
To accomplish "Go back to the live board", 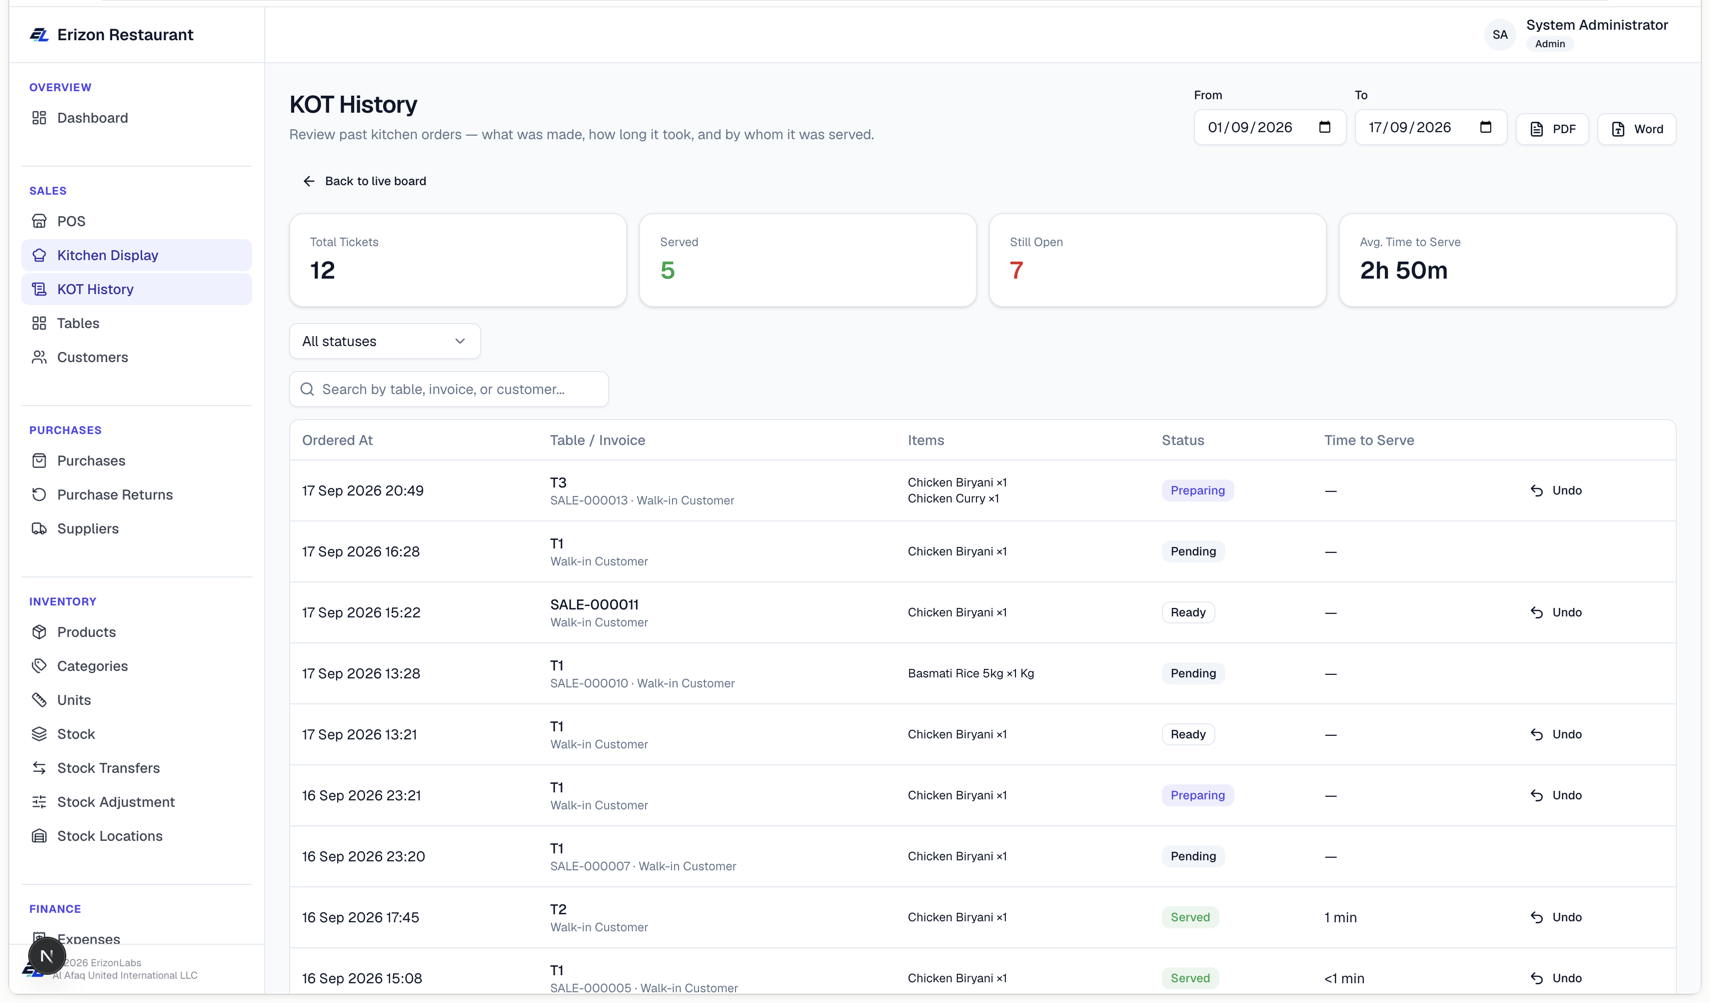I will point(364,181).
